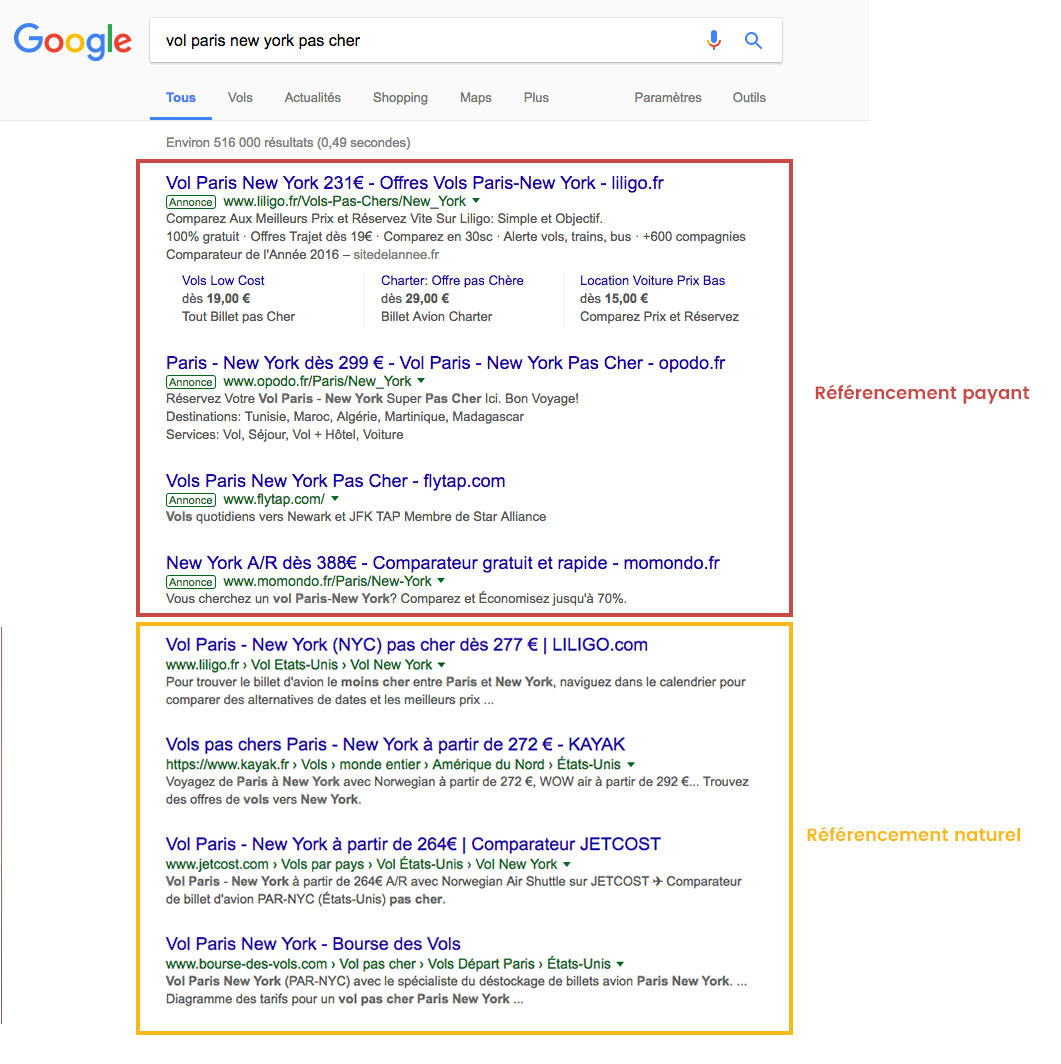
Task: Open opodo.fr ad title Paris - New York dès 299 €
Action: (445, 362)
